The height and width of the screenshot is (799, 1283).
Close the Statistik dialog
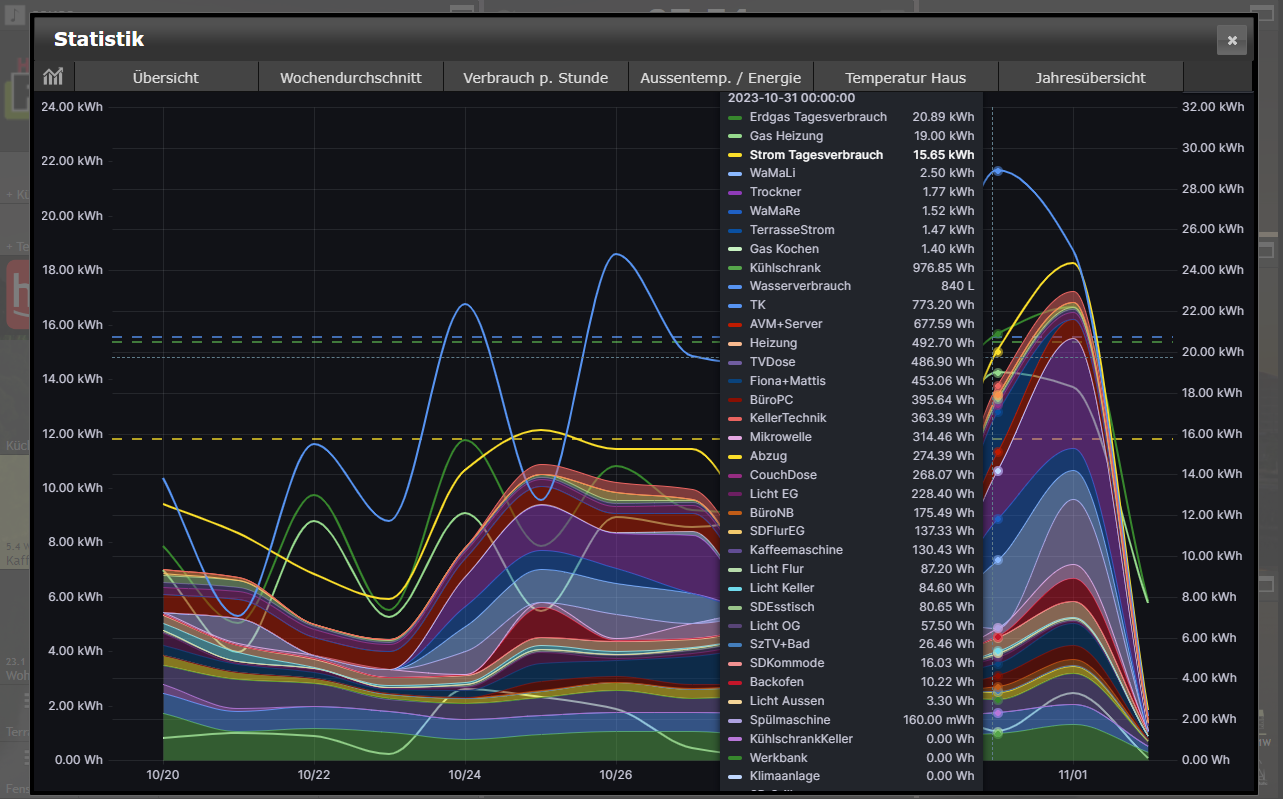[1232, 40]
